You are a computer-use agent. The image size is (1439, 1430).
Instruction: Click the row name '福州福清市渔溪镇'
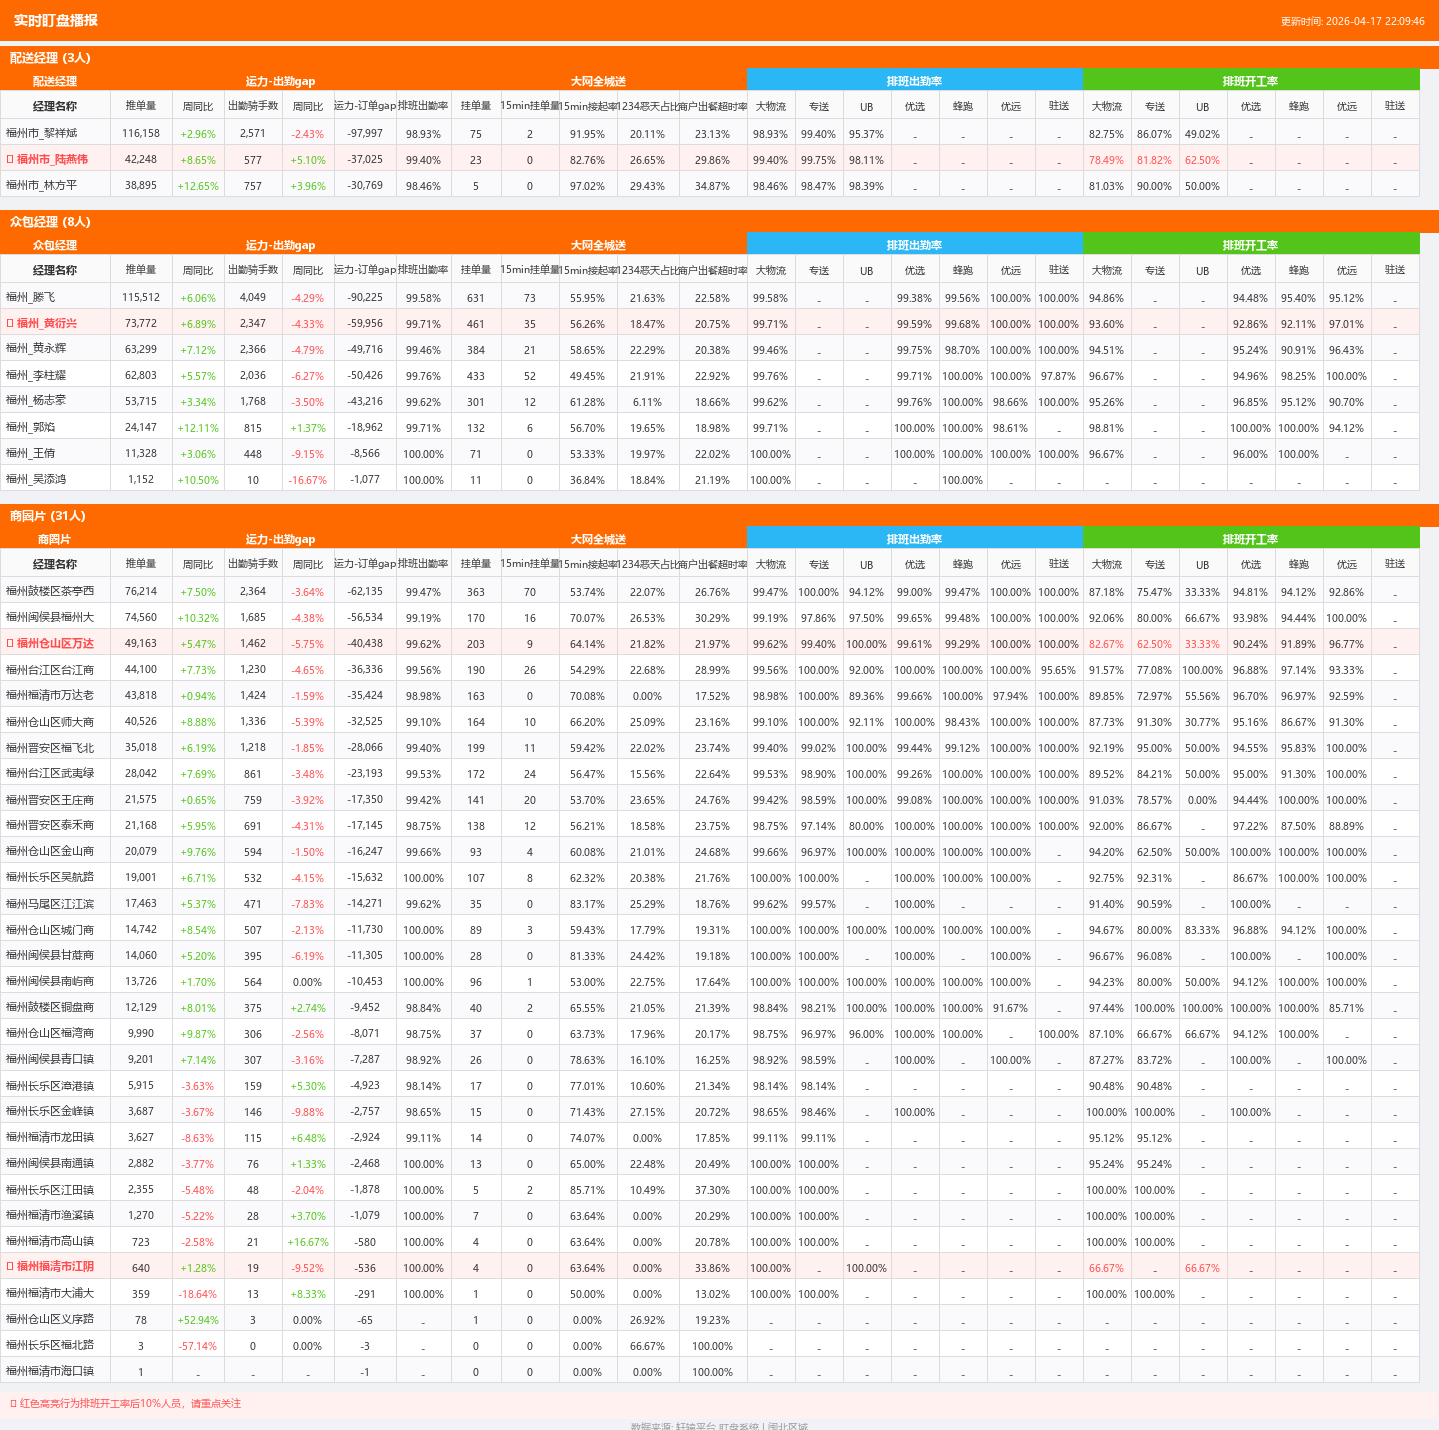(50, 1215)
